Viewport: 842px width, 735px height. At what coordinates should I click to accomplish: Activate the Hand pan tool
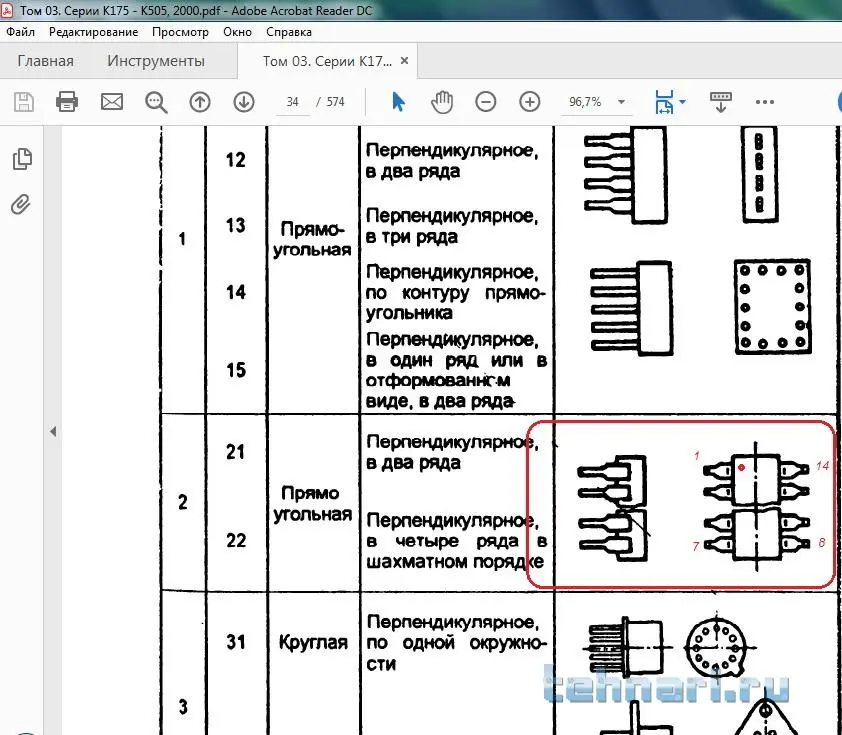(442, 102)
